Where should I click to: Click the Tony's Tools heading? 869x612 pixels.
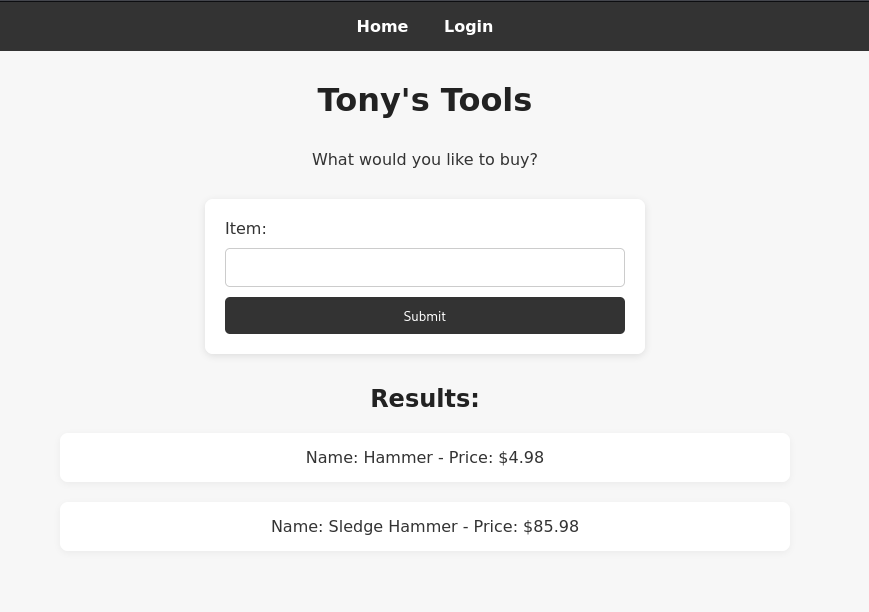click(425, 100)
